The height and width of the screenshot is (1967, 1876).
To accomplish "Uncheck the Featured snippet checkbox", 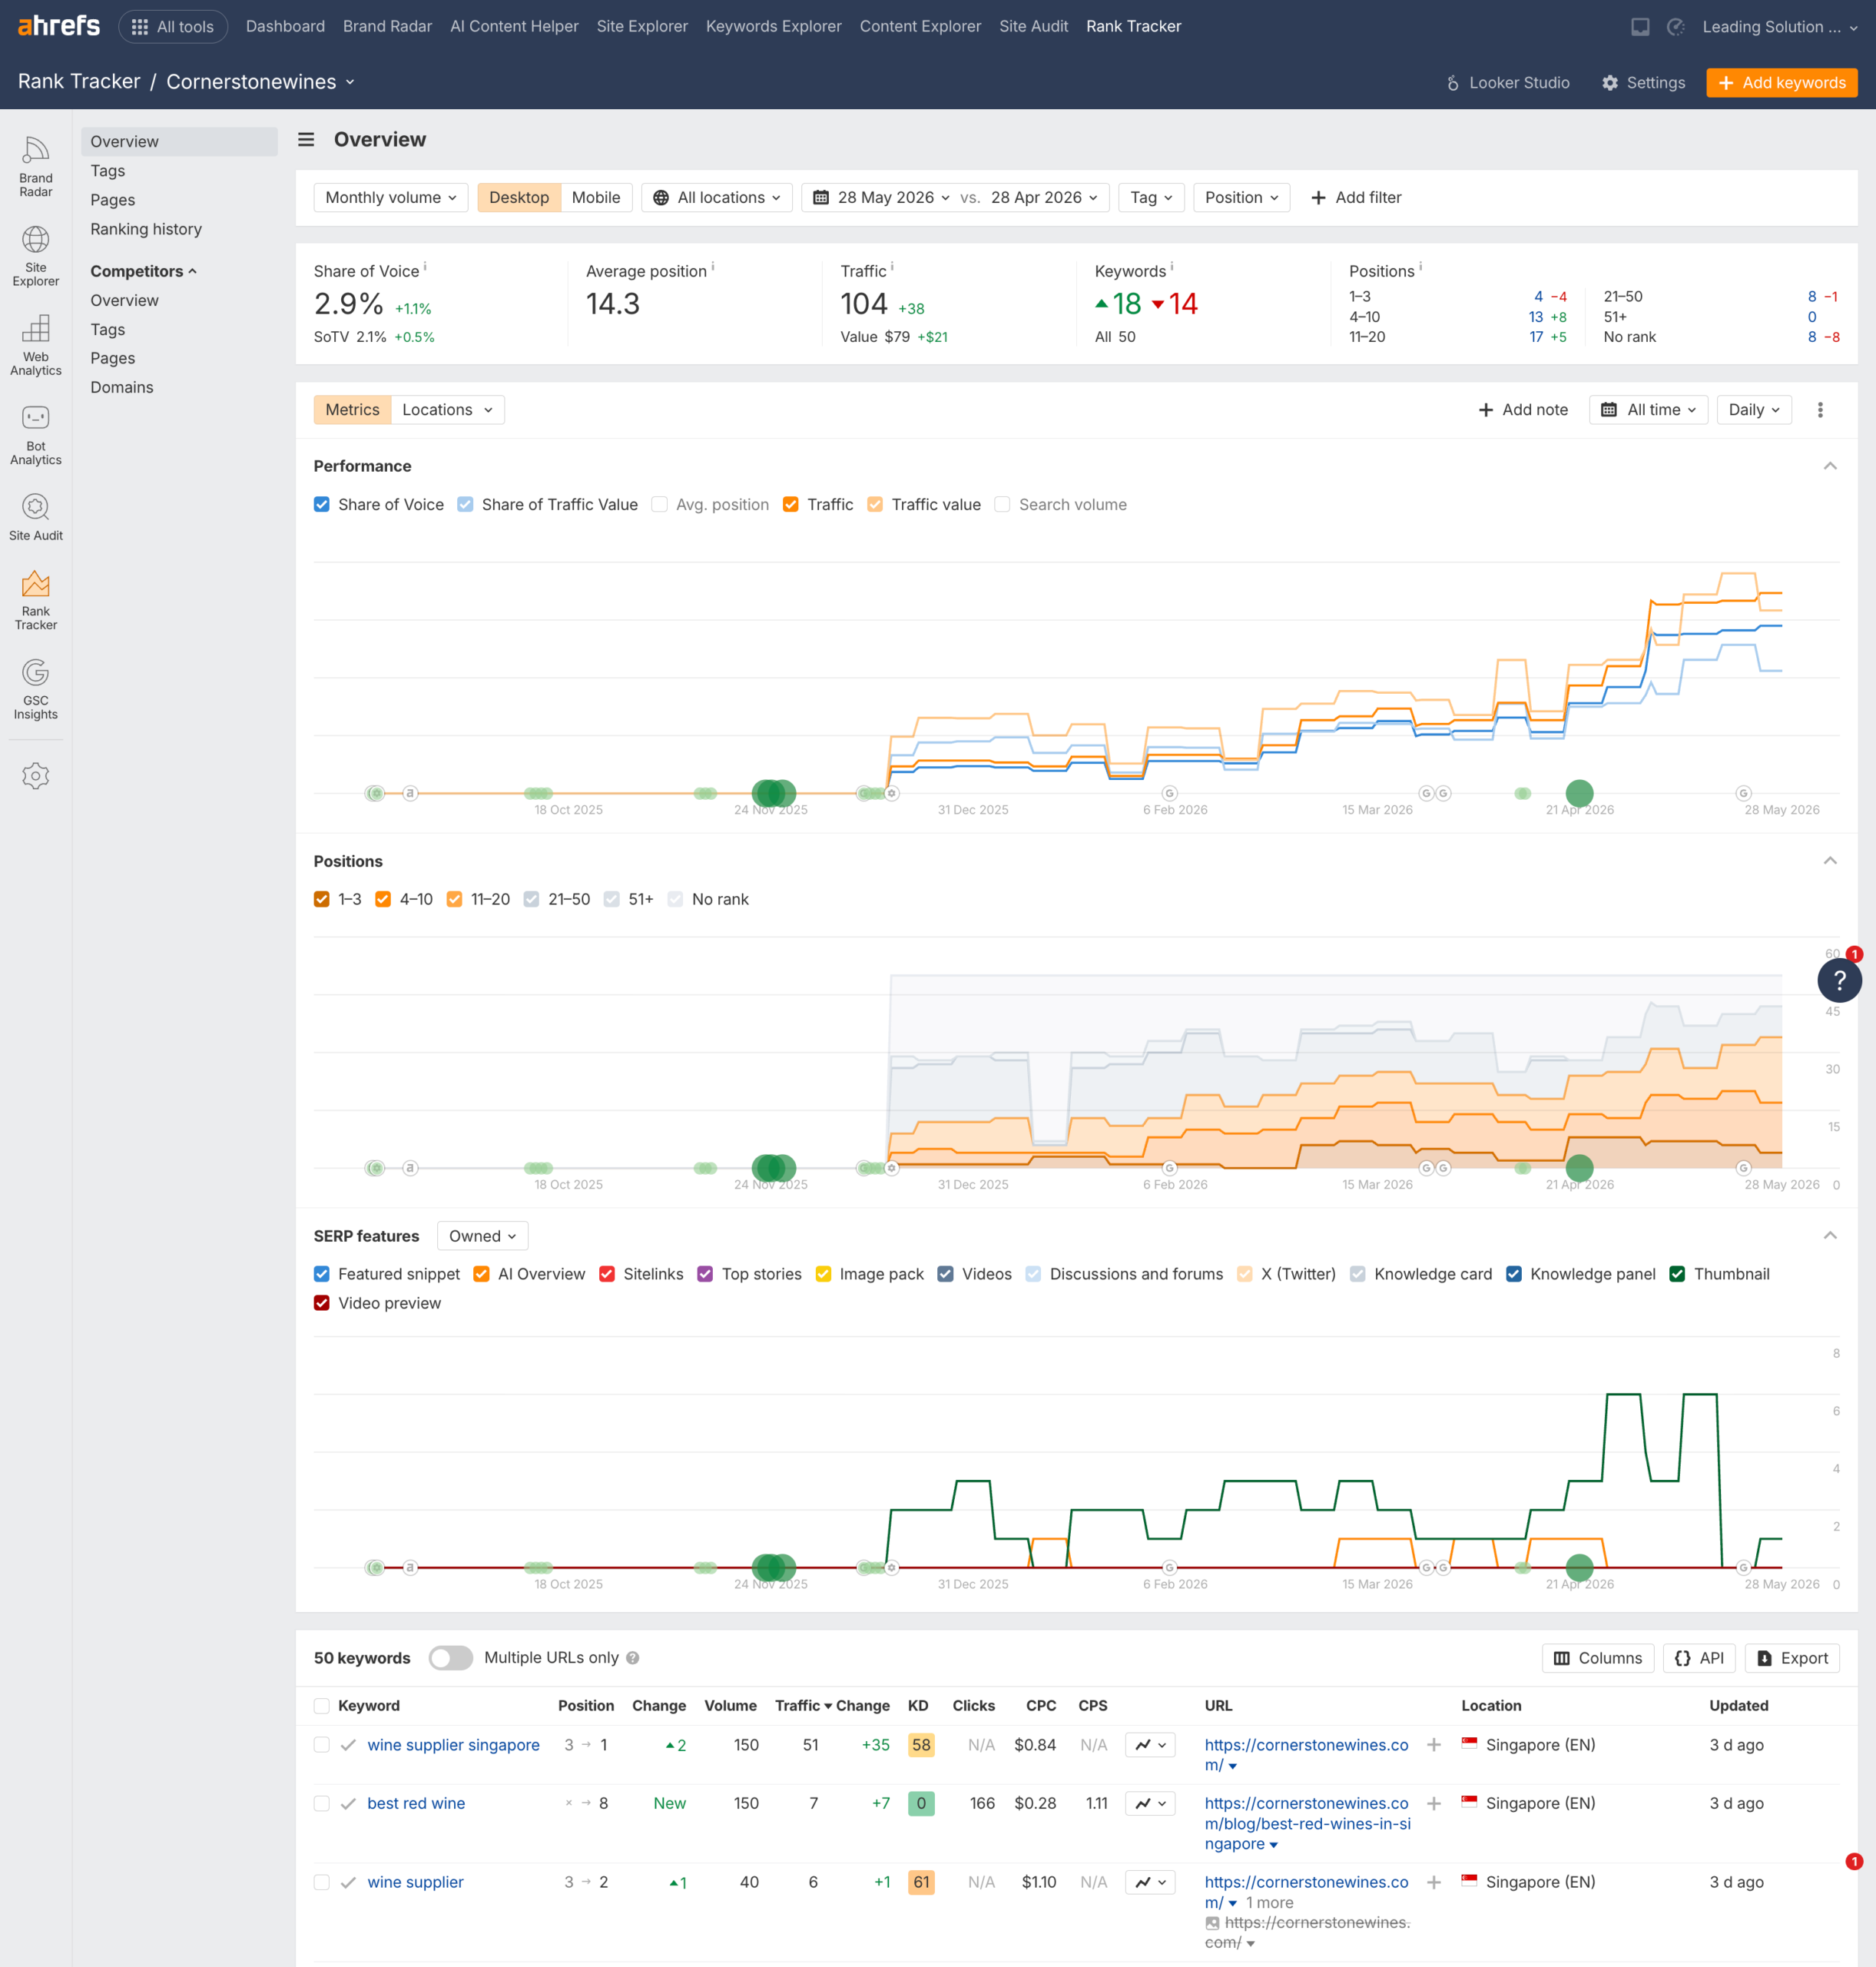I will [322, 1274].
